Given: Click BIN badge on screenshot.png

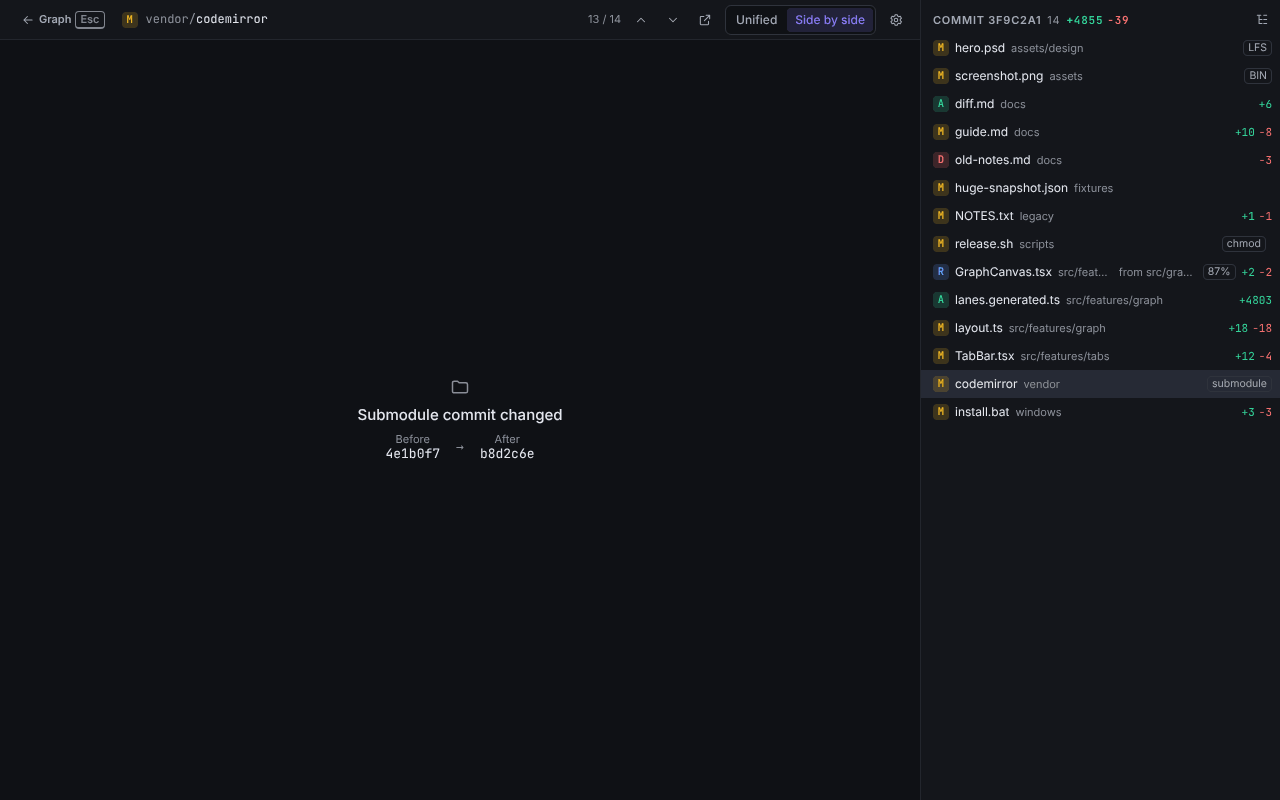Looking at the screenshot, I should click(x=1258, y=76).
